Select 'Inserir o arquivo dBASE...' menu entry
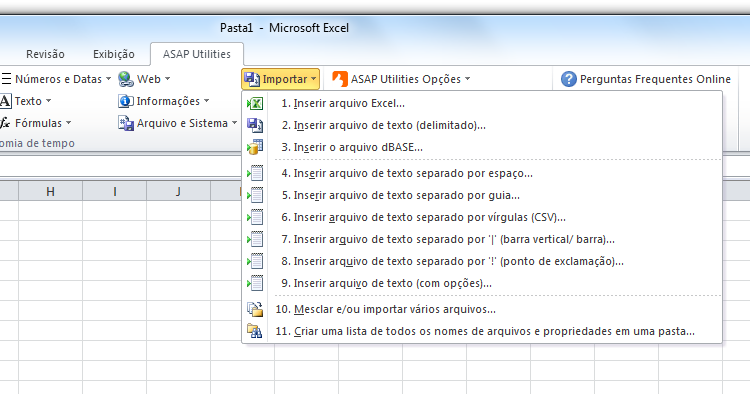The height and width of the screenshot is (394, 750). [x=482, y=147]
